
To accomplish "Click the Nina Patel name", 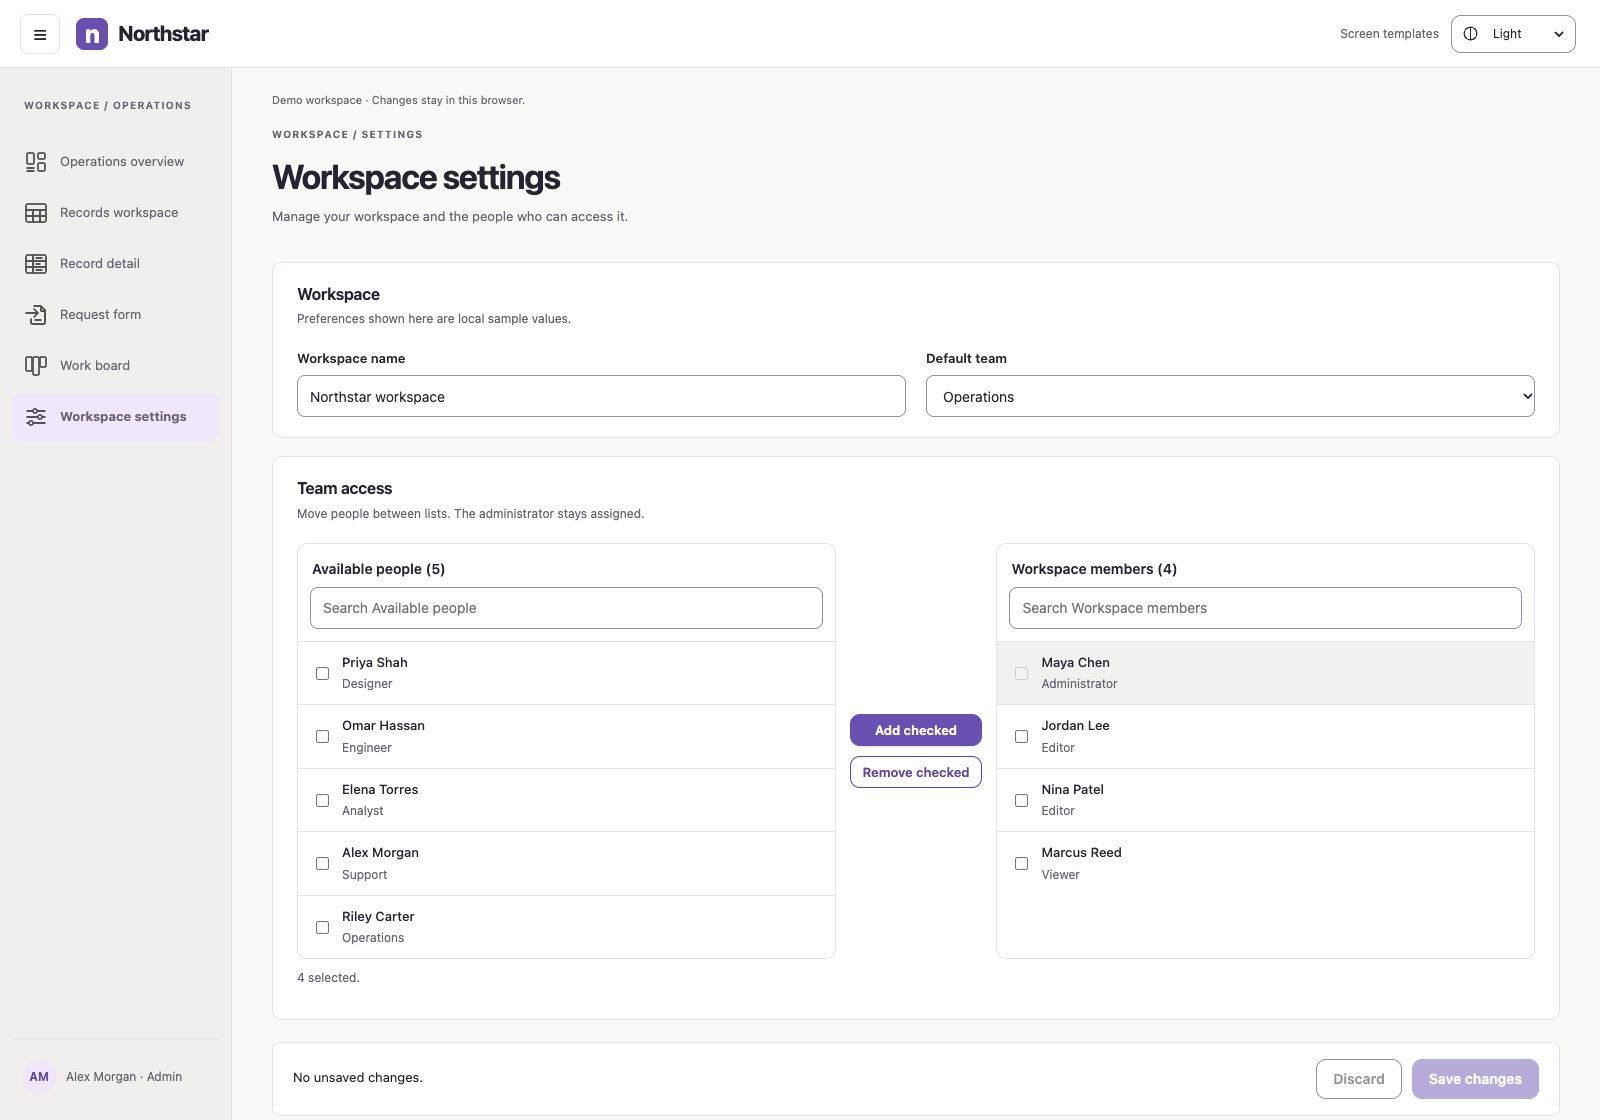I will 1072,790.
